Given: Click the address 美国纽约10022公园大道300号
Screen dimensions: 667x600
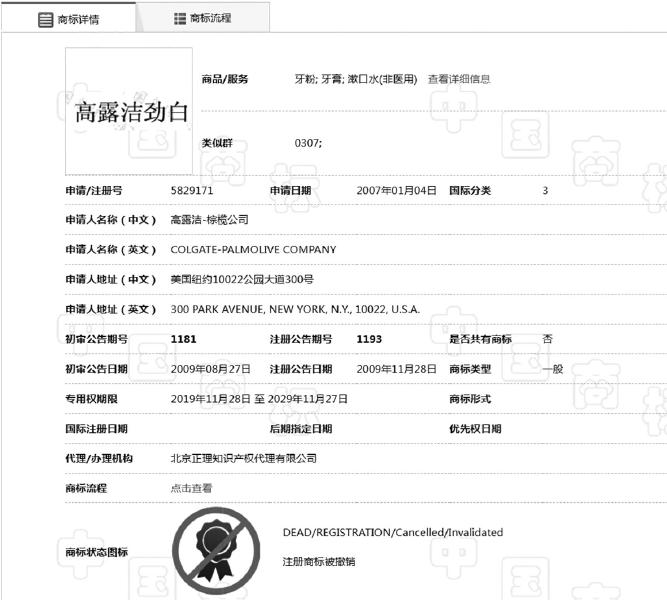Looking at the screenshot, I should (x=242, y=279).
